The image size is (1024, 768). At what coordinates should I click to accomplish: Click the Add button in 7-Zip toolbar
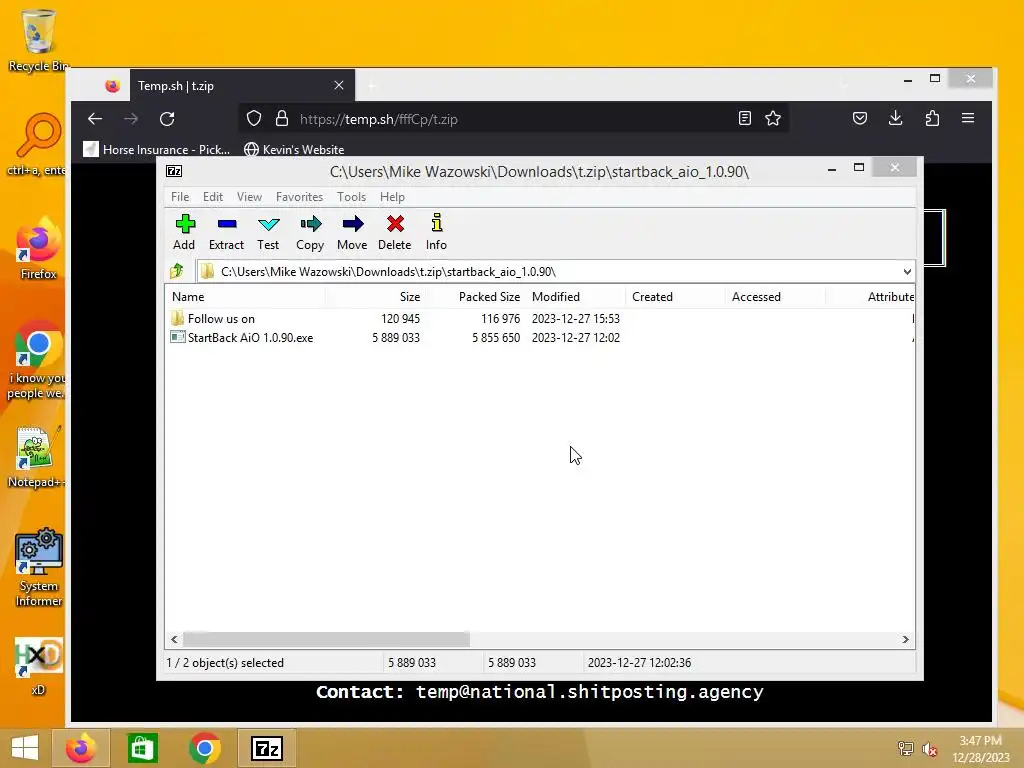(184, 232)
